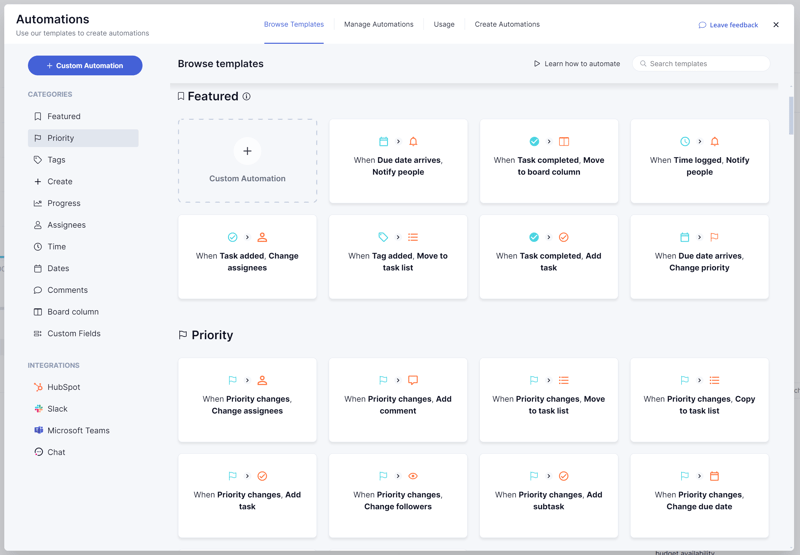
Task: Select the Custom Fields category
Action: pos(73,334)
